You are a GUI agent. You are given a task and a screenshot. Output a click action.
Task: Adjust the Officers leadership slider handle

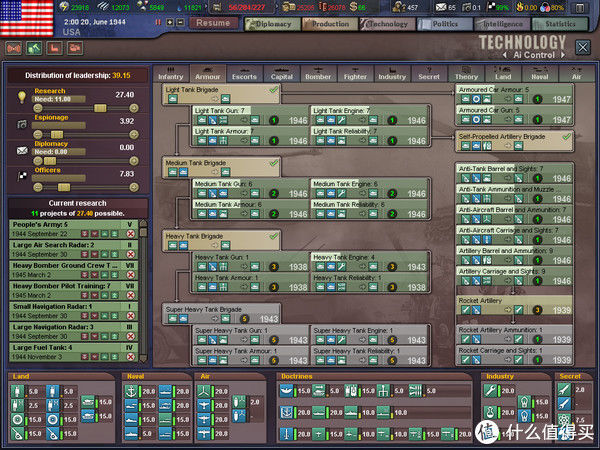(64, 188)
